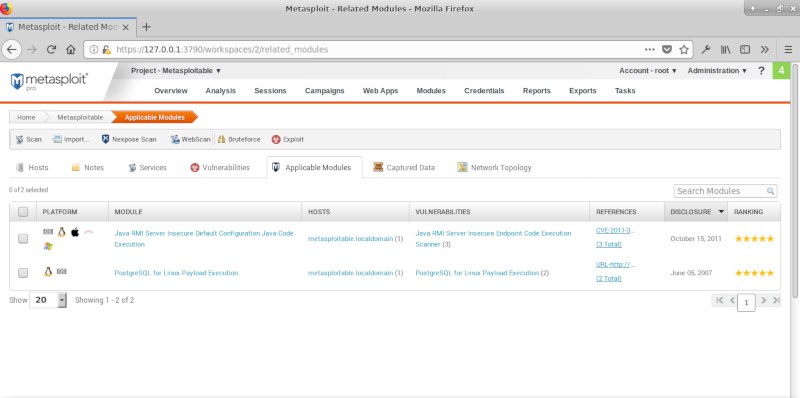Open the Tasks menu
Viewport: 800px width, 398px height.
pos(625,91)
